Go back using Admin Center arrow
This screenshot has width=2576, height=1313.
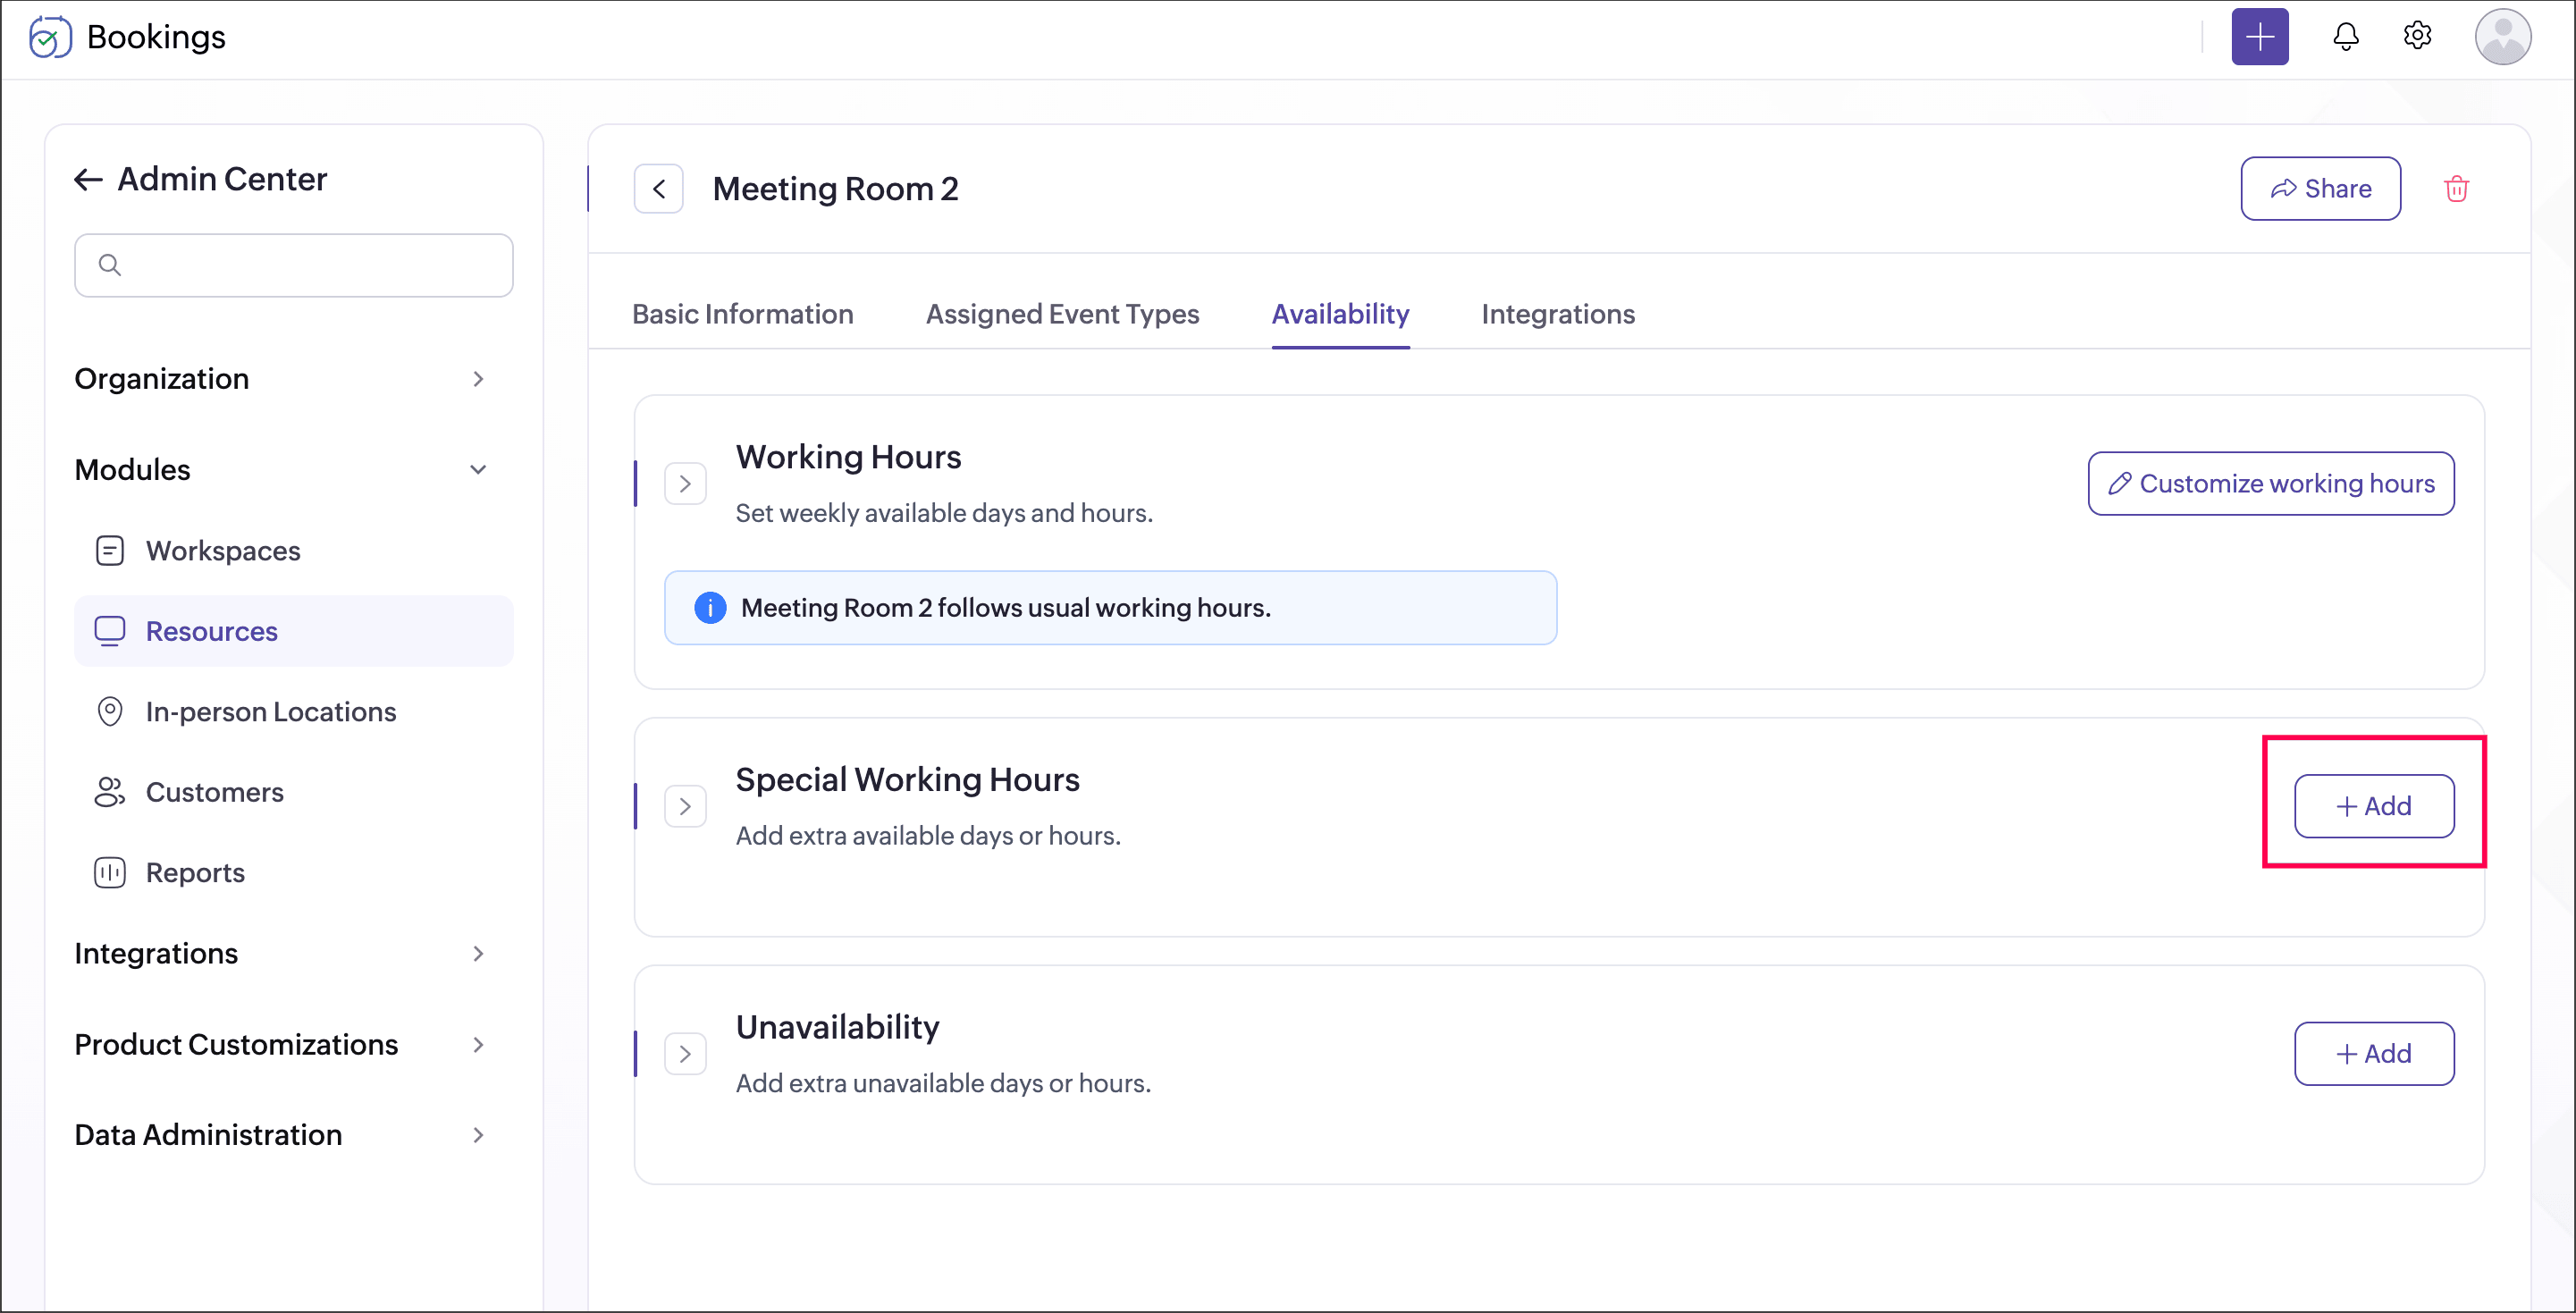coord(89,179)
